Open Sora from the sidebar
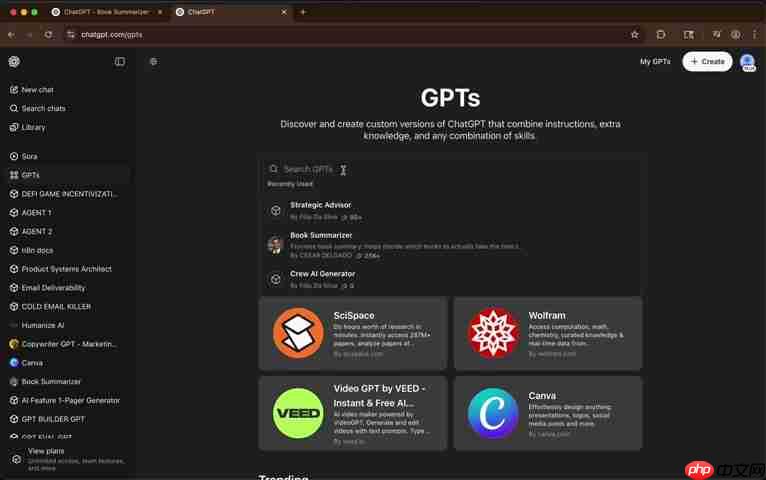The height and width of the screenshot is (480, 766). pyautogui.click(x=23, y=156)
